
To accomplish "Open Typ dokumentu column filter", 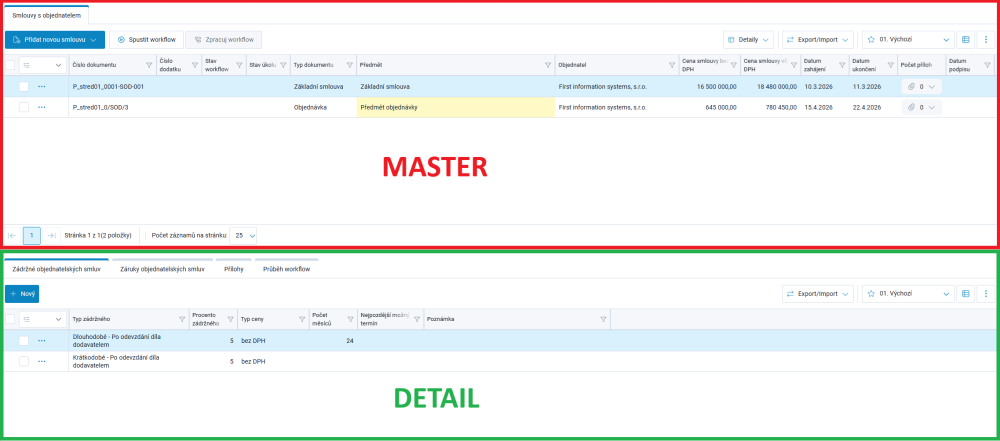I will pos(349,65).
